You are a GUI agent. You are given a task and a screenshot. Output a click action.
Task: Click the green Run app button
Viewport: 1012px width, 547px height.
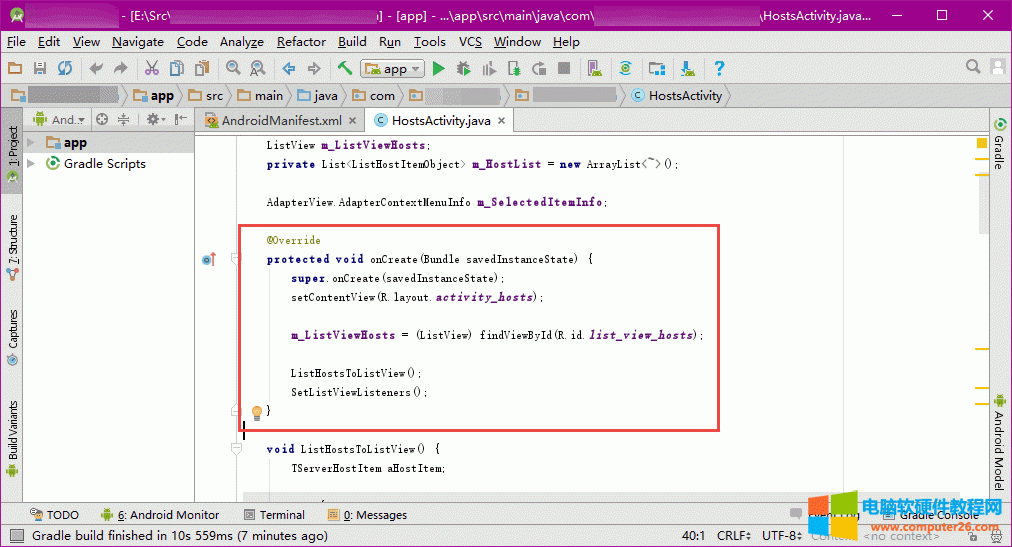[x=438, y=69]
